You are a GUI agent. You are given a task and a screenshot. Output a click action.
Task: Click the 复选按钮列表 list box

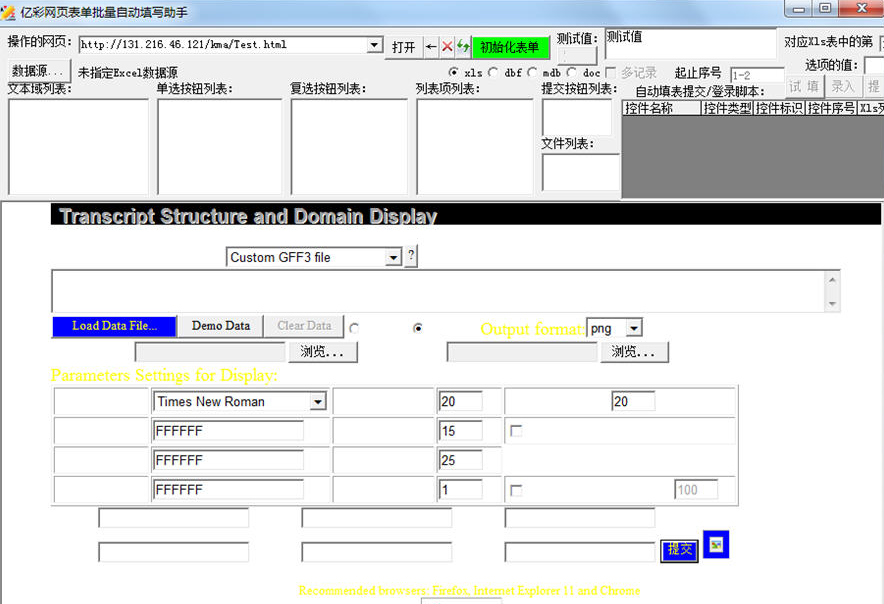click(350, 147)
